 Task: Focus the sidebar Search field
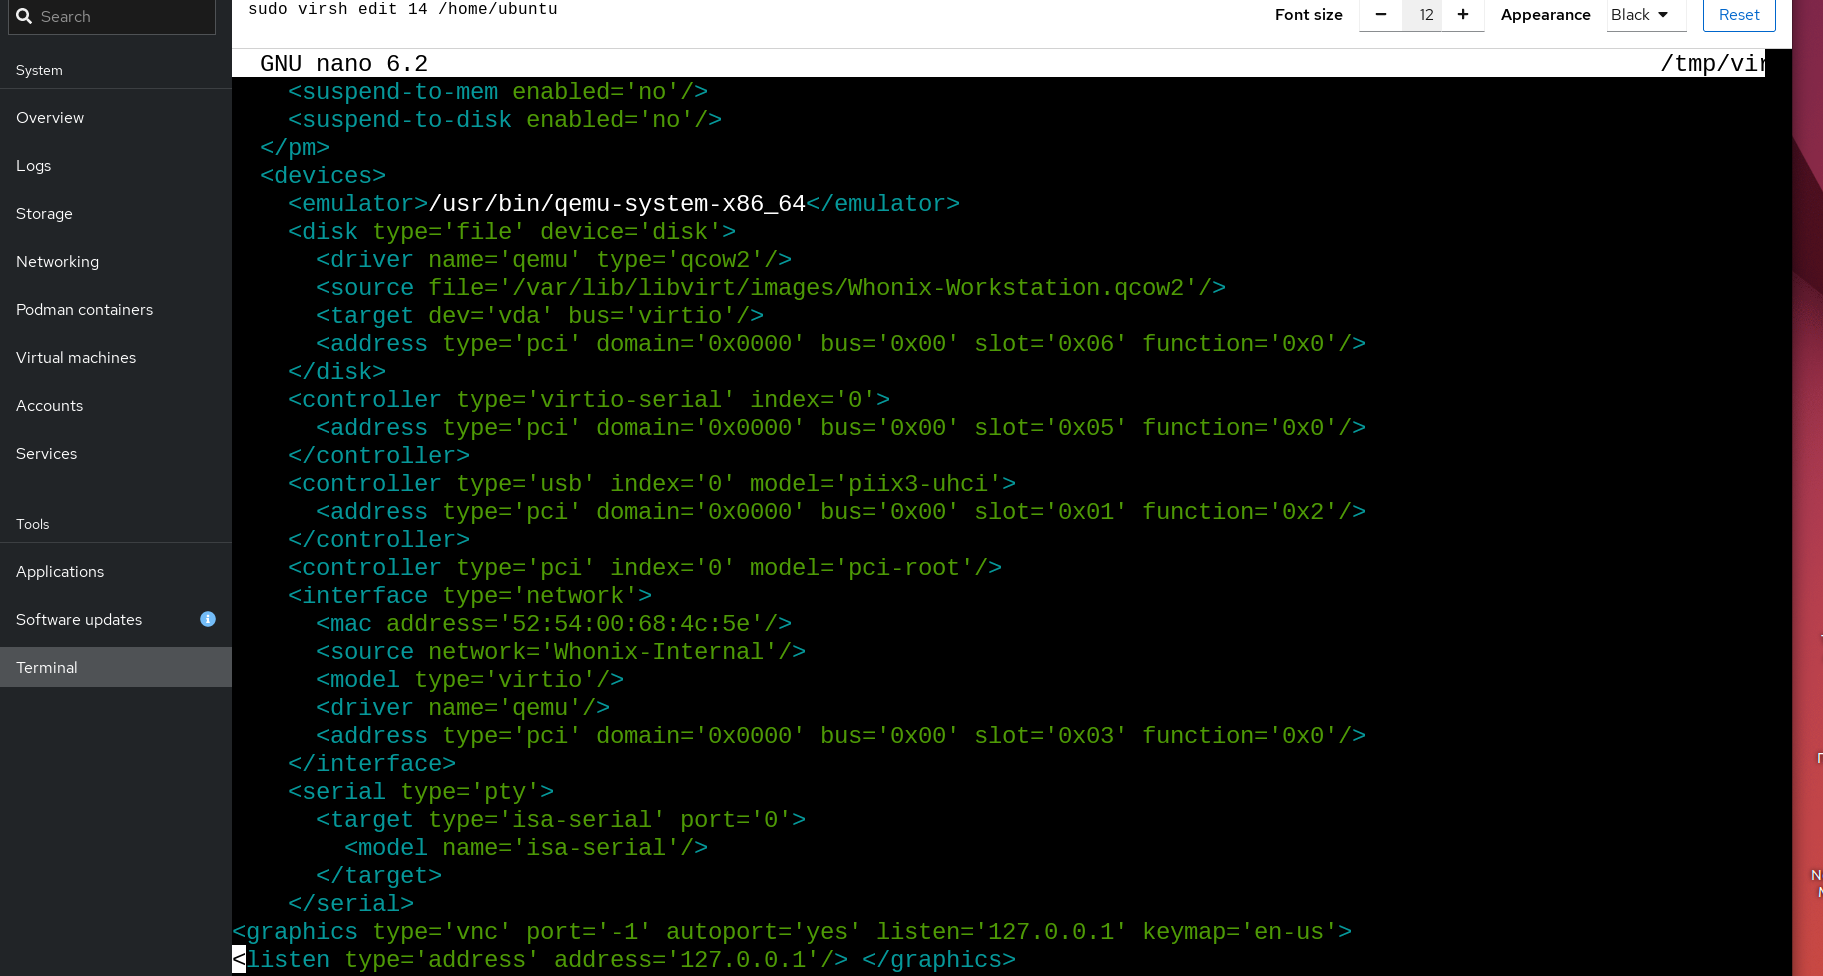tap(120, 16)
